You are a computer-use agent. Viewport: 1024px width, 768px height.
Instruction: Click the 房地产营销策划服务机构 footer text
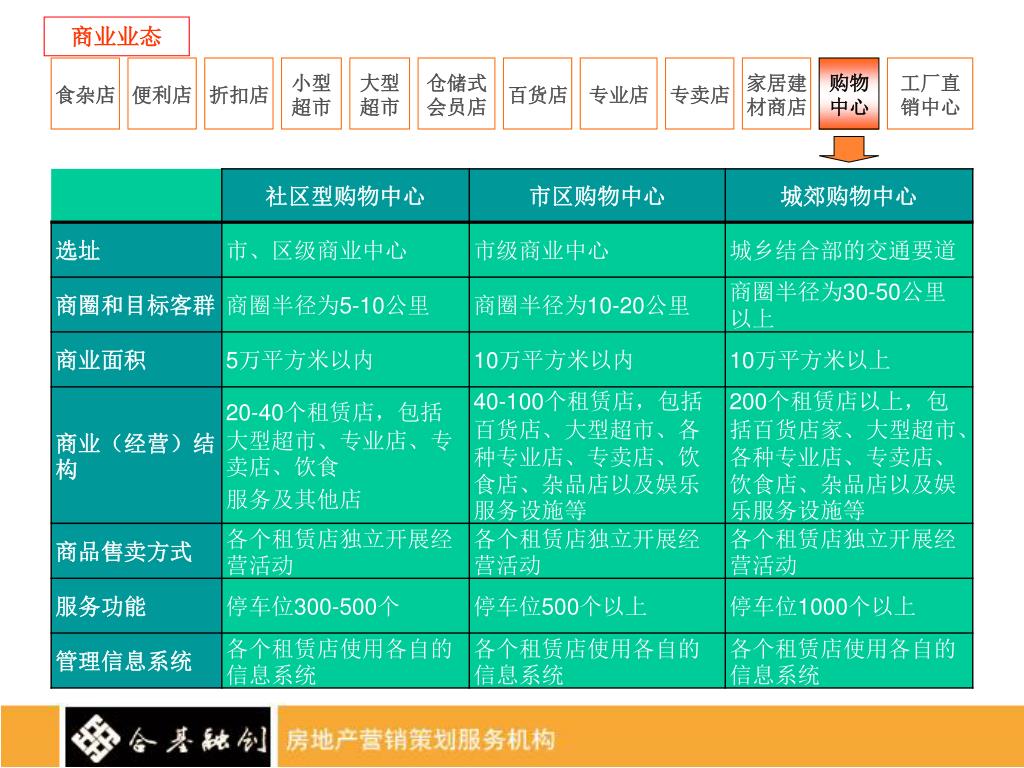click(x=420, y=739)
